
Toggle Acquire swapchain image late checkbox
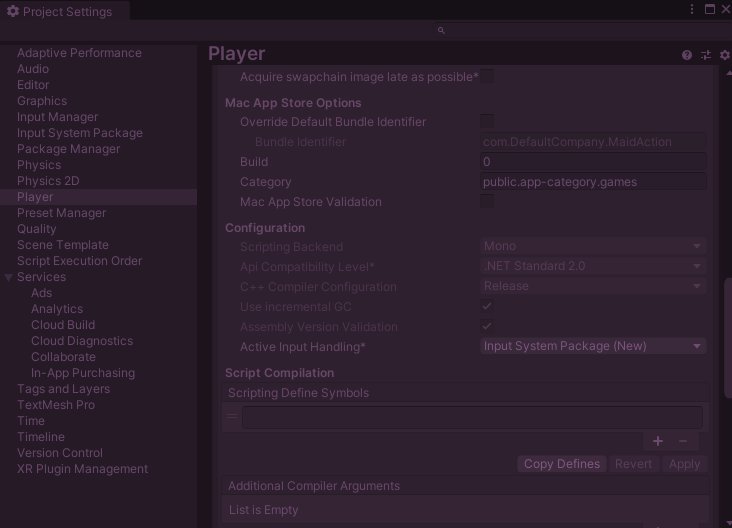click(487, 77)
